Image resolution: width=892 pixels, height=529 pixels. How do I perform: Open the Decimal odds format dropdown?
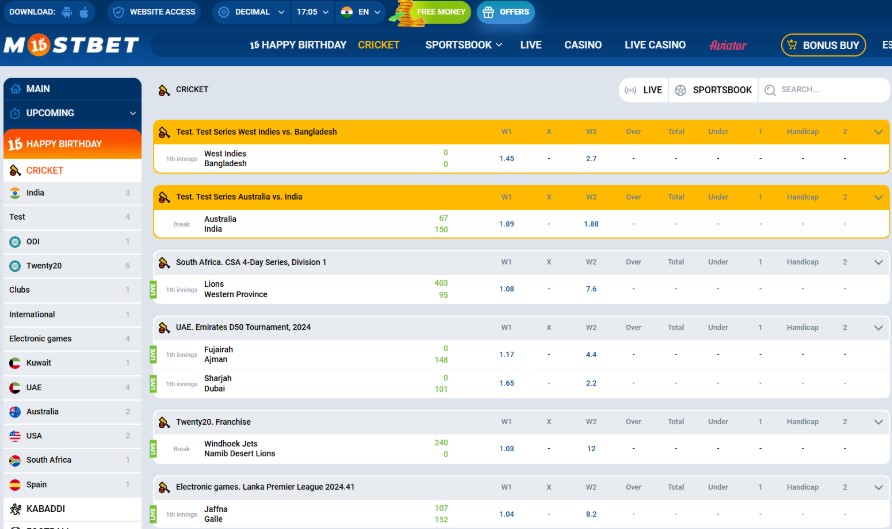click(x=251, y=12)
